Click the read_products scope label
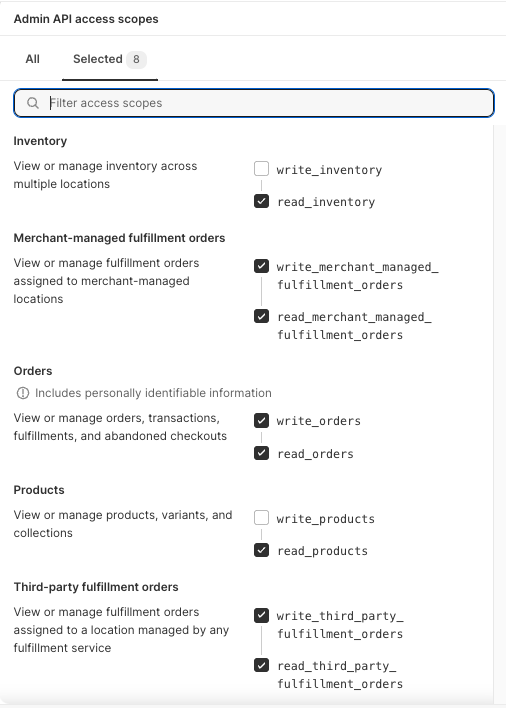 (x=323, y=551)
